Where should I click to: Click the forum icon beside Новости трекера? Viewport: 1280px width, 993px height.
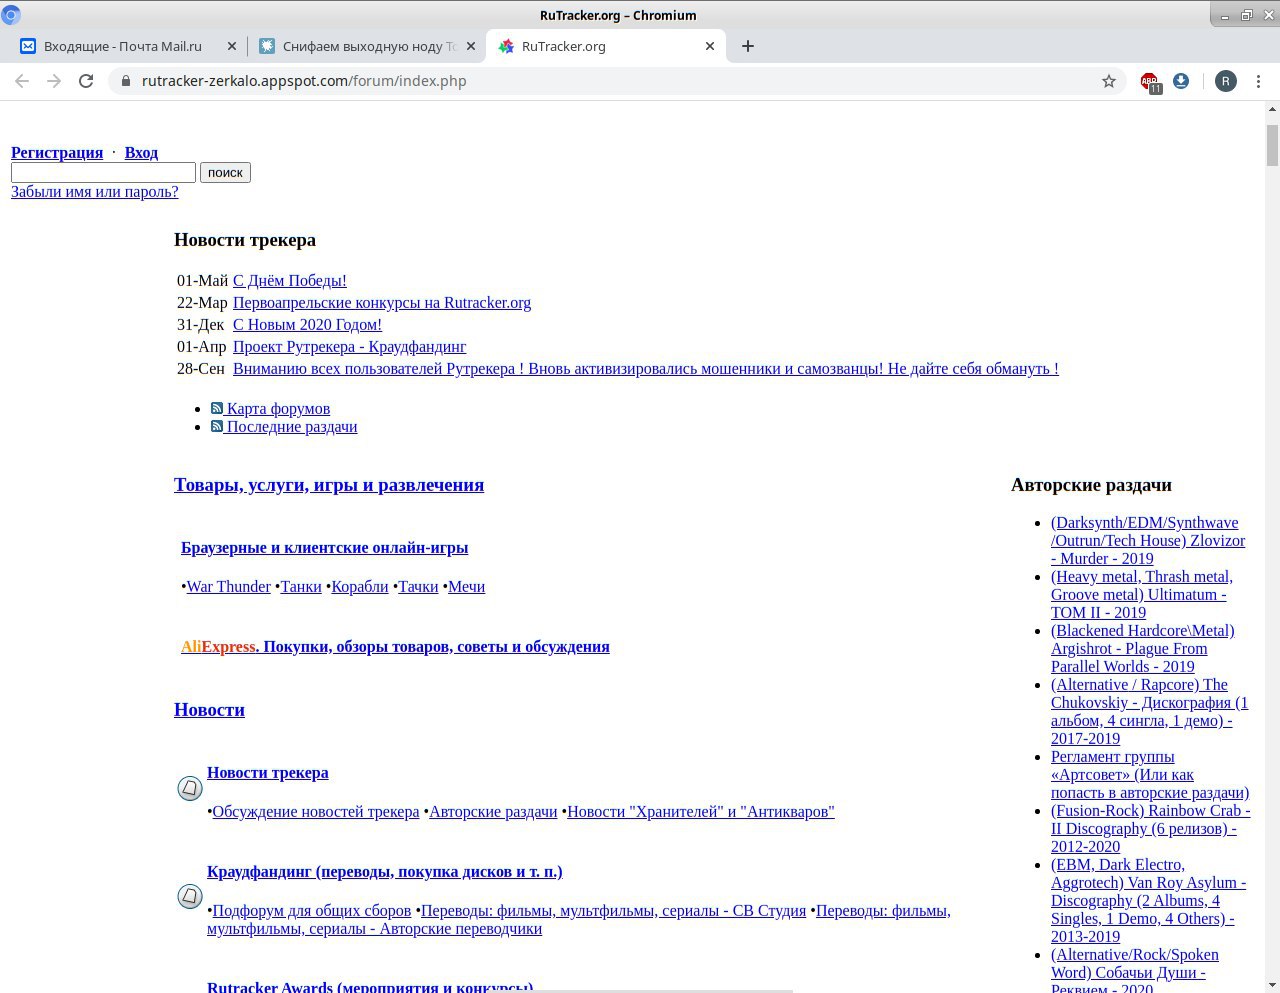[190, 788]
